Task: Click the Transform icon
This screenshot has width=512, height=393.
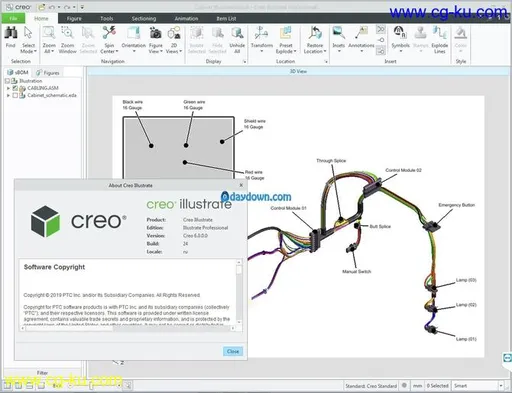Action: [261, 33]
